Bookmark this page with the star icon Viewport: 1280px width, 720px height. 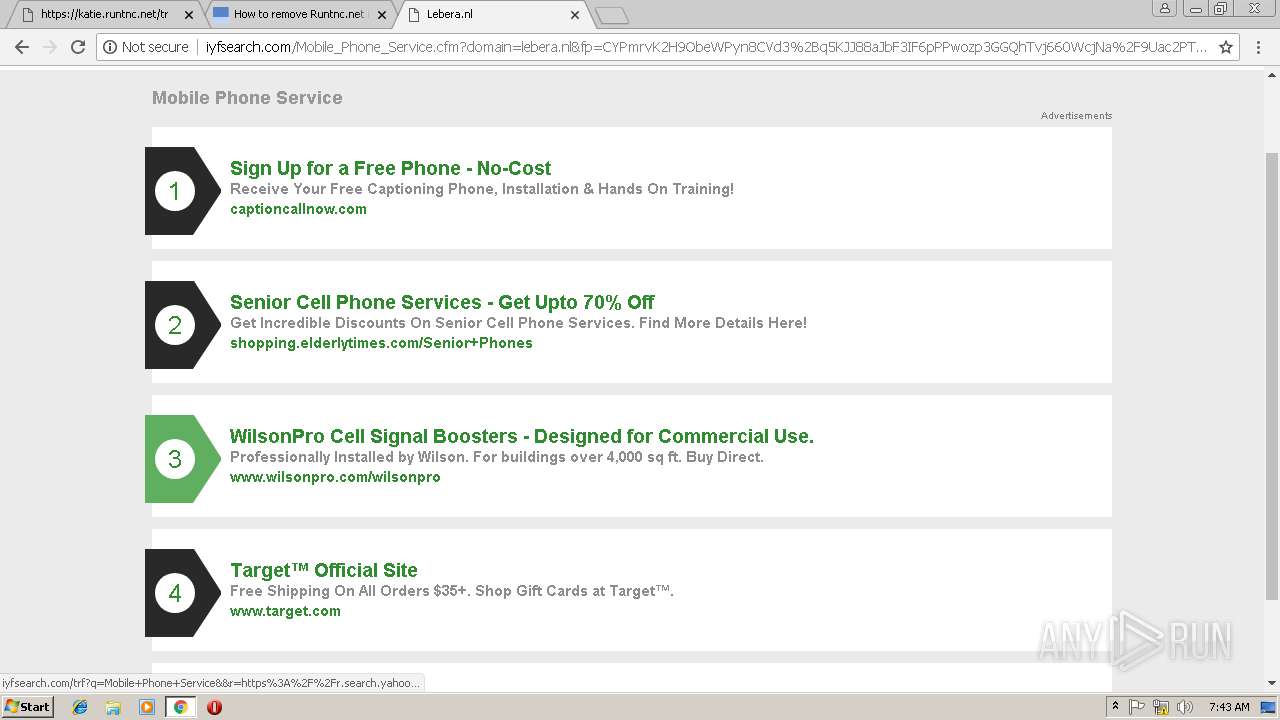pos(1226,47)
